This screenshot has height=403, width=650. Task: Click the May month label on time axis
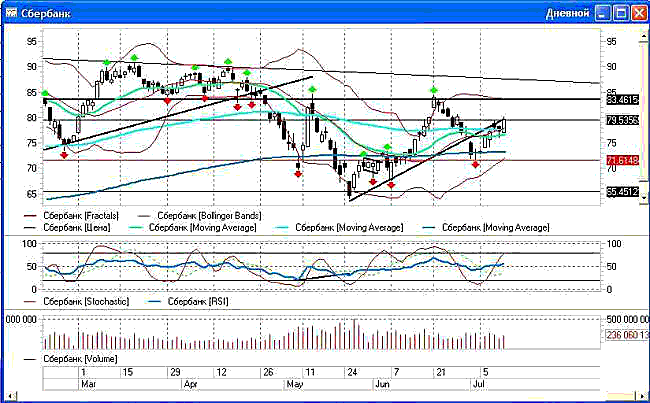click(x=295, y=384)
